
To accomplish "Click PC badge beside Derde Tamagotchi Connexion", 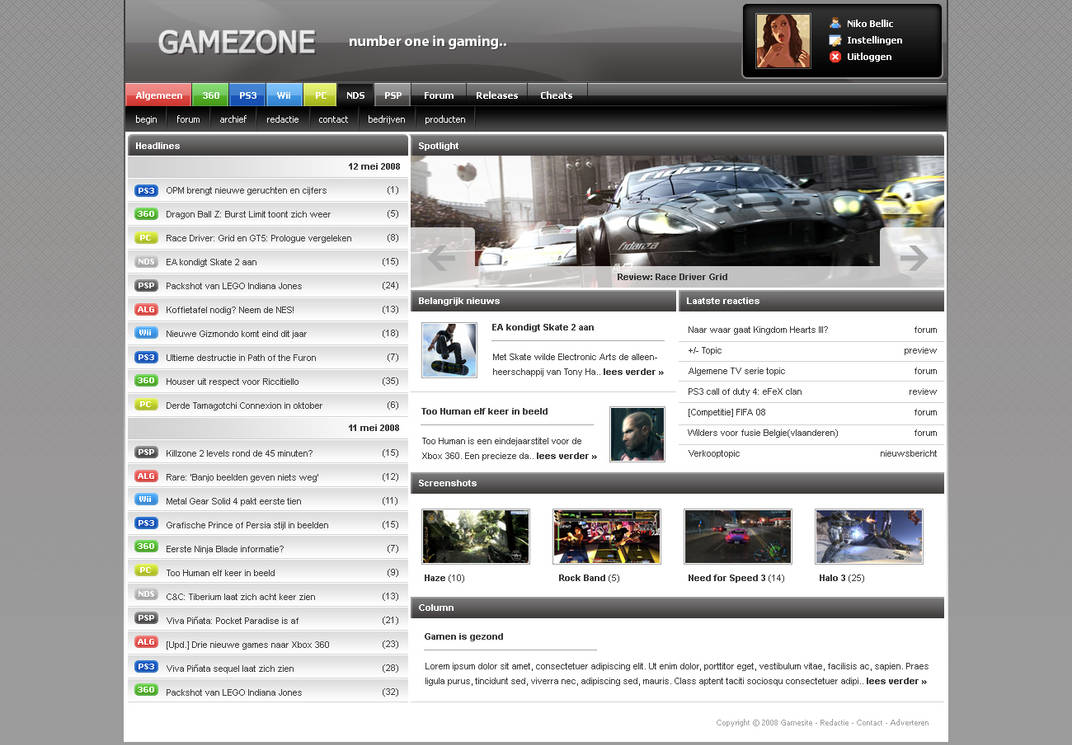I will [146, 405].
